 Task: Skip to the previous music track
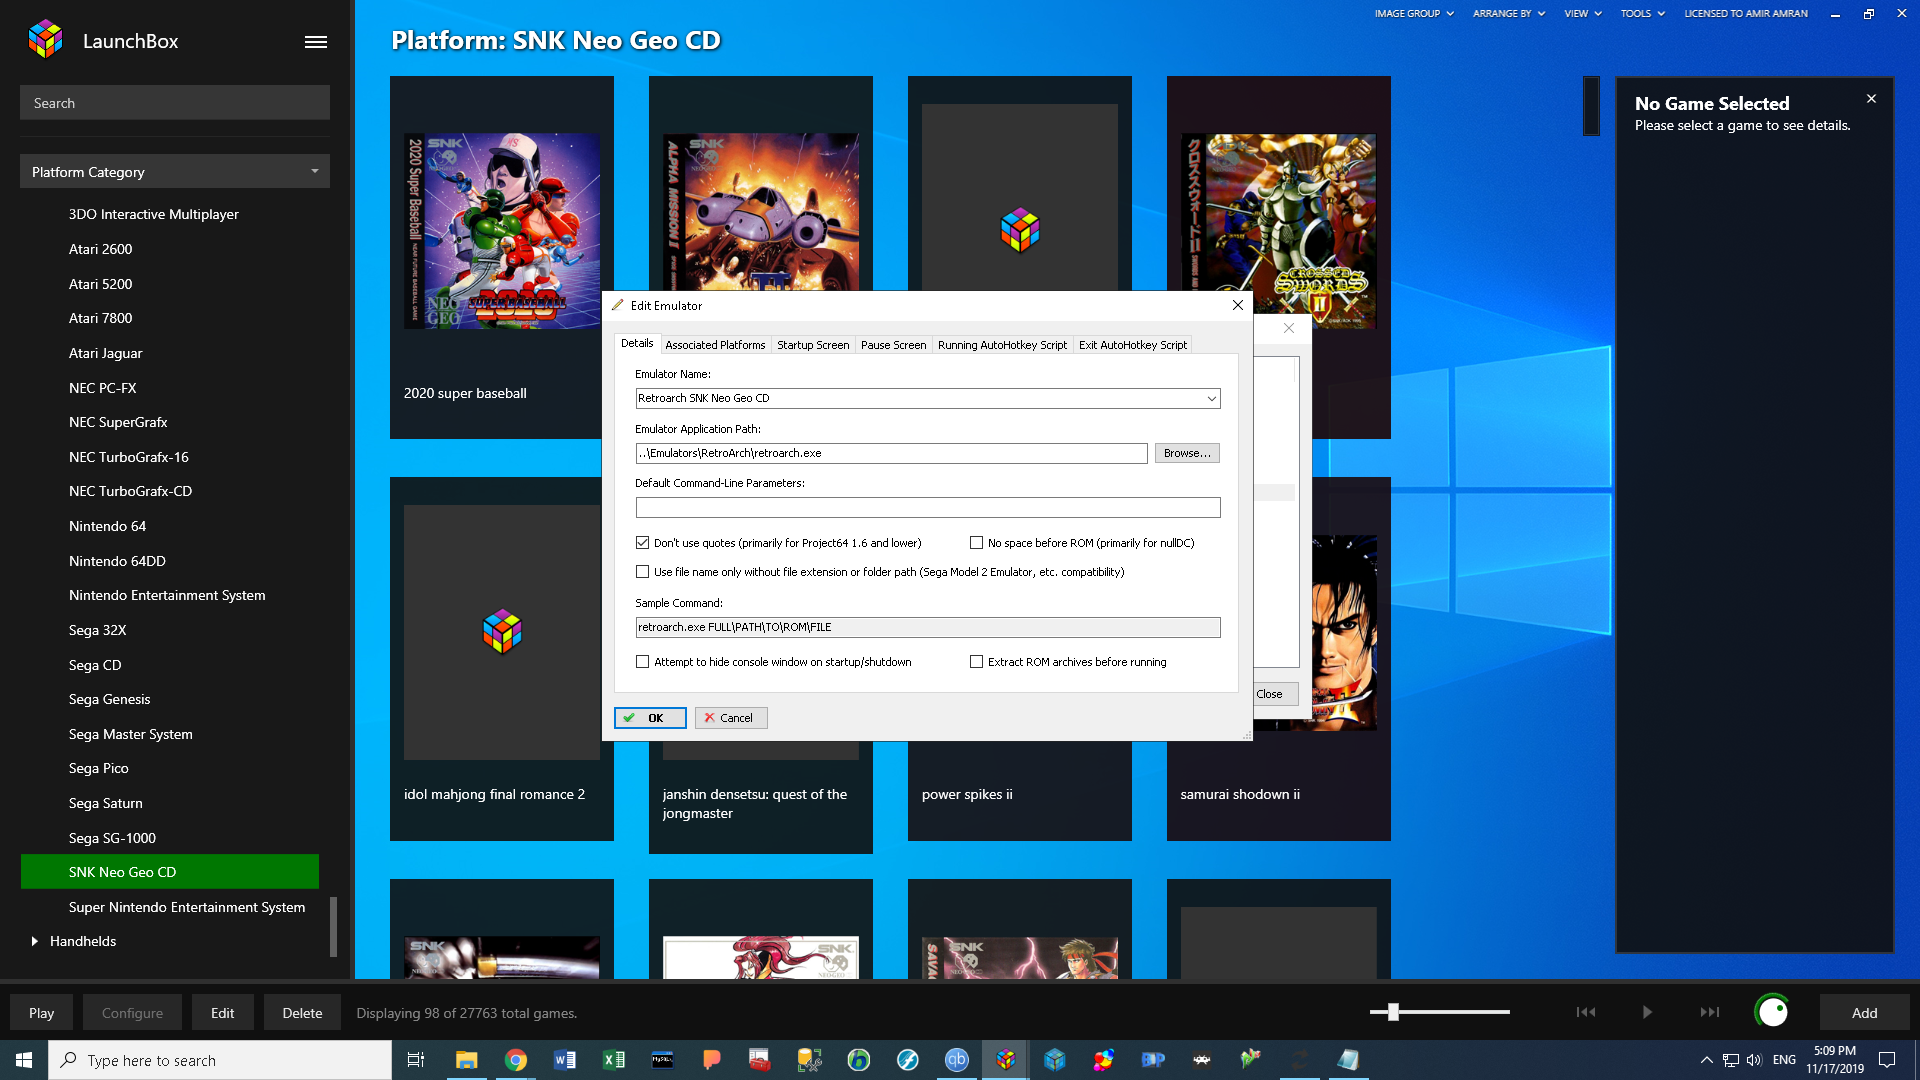(x=1586, y=1012)
